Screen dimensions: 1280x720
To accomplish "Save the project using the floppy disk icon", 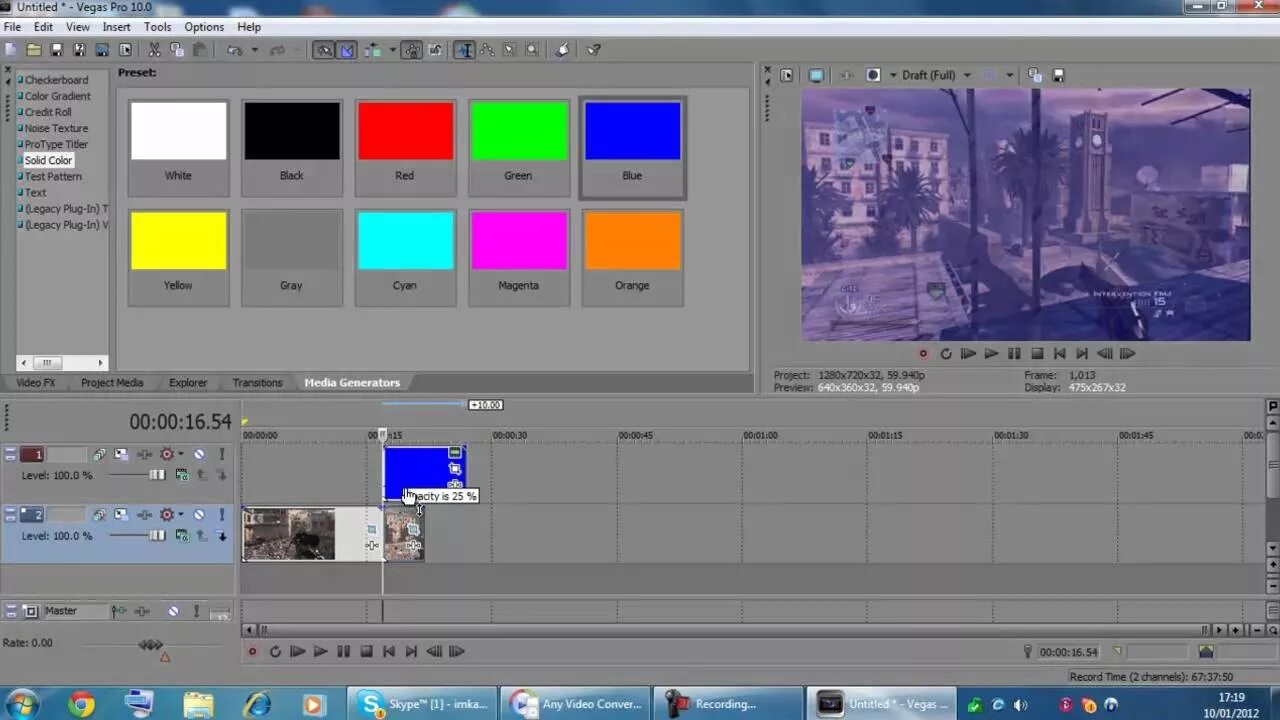I will coord(57,50).
